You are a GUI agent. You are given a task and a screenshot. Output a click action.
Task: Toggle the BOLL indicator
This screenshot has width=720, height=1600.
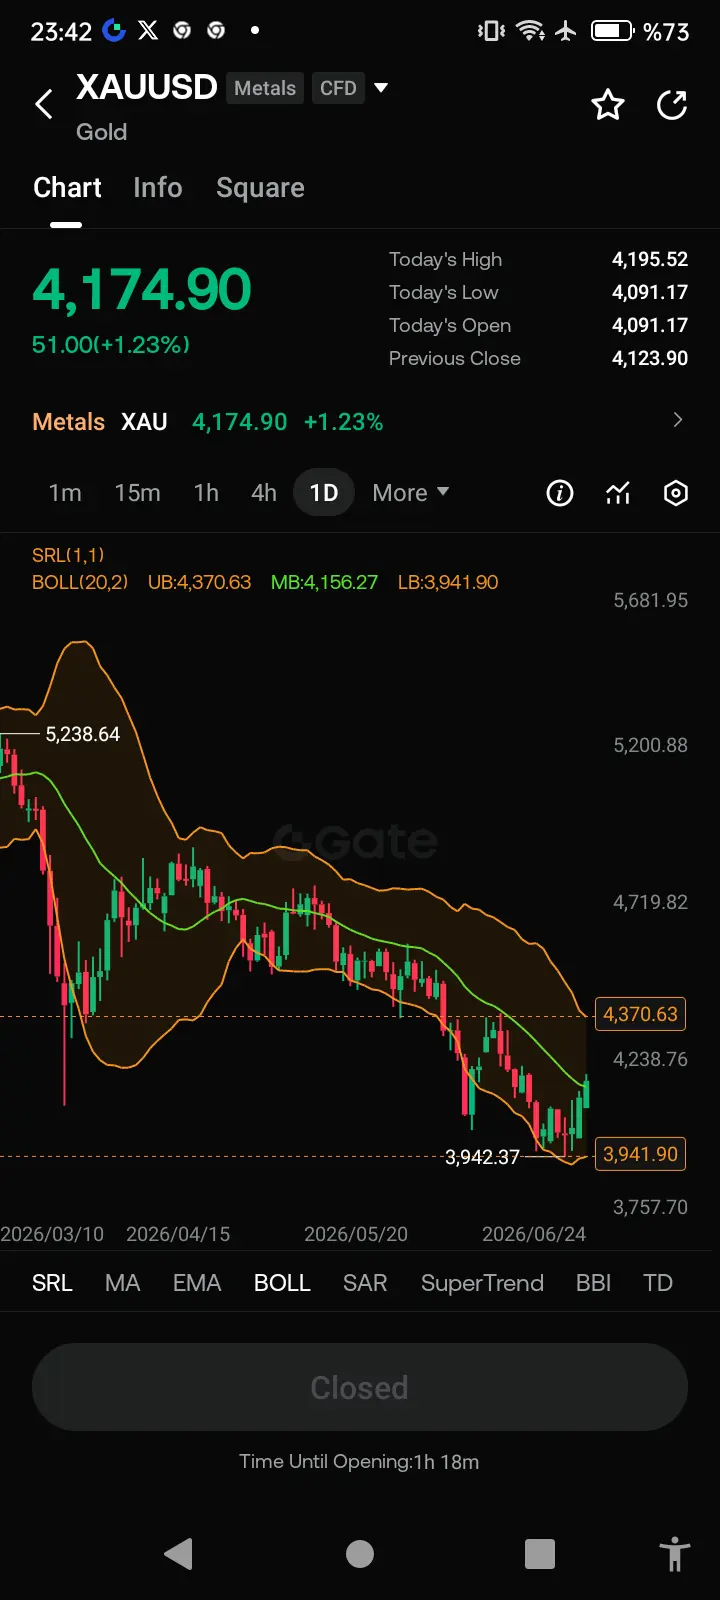pos(282,1283)
